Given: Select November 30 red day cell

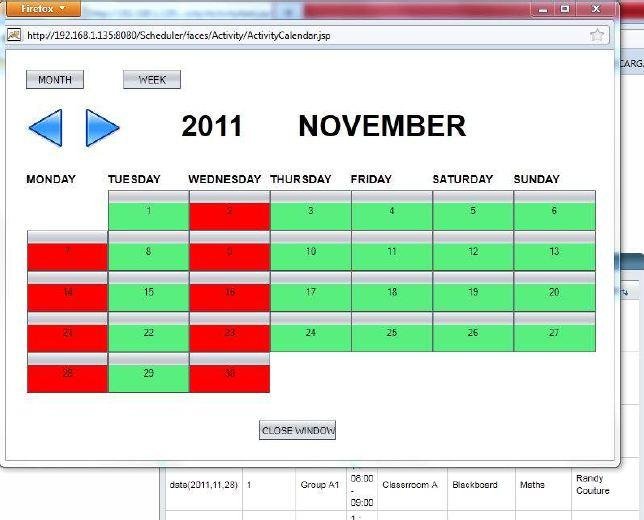Looking at the screenshot, I should pyautogui.click(x=230, y=373).
